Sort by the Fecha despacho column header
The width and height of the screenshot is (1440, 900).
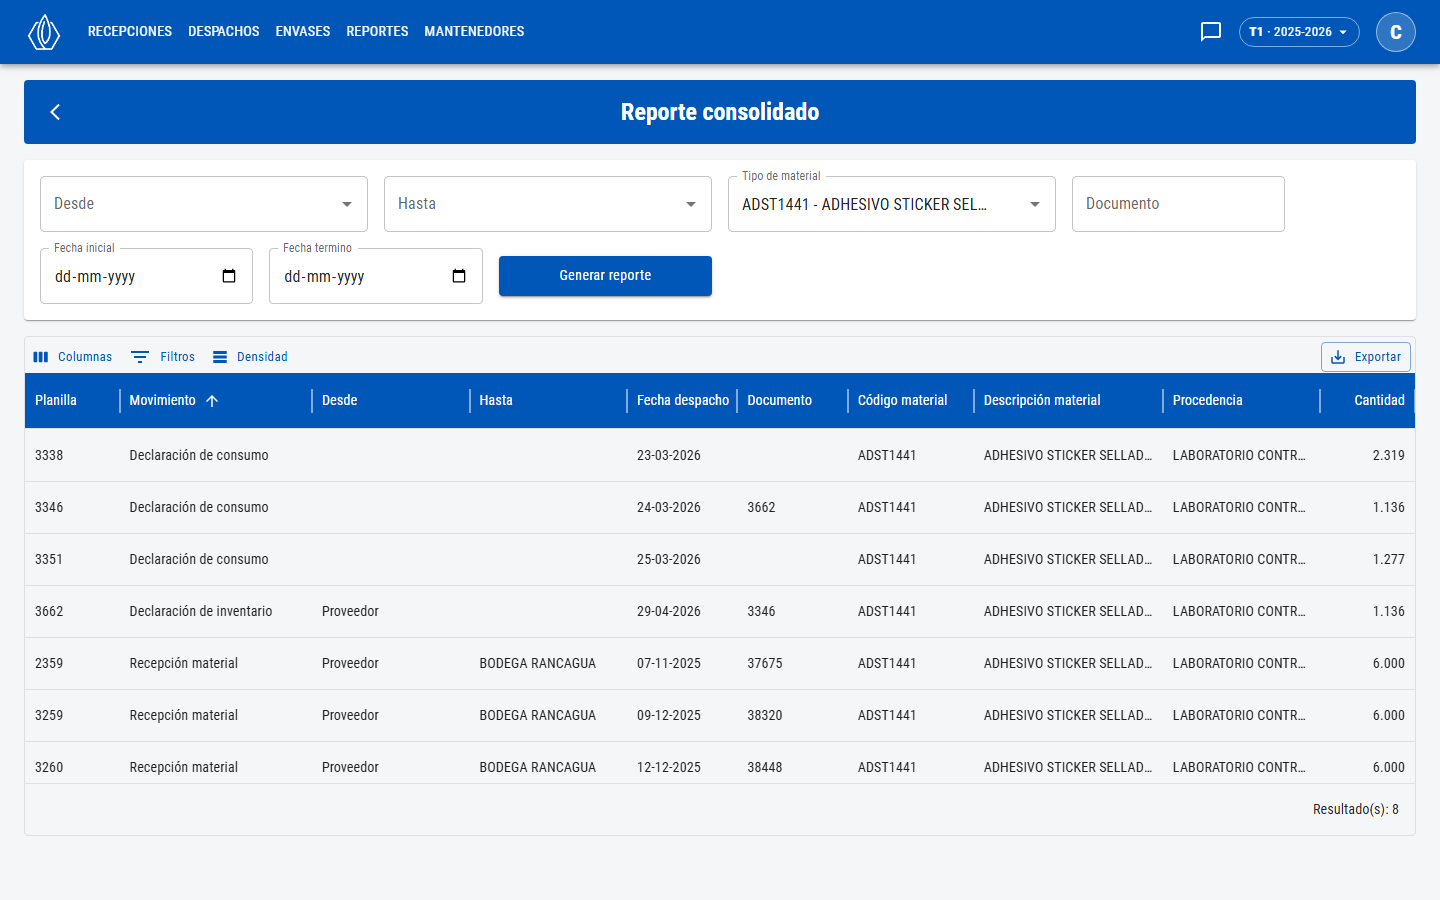pyautogui.click(x=683, y=401)
